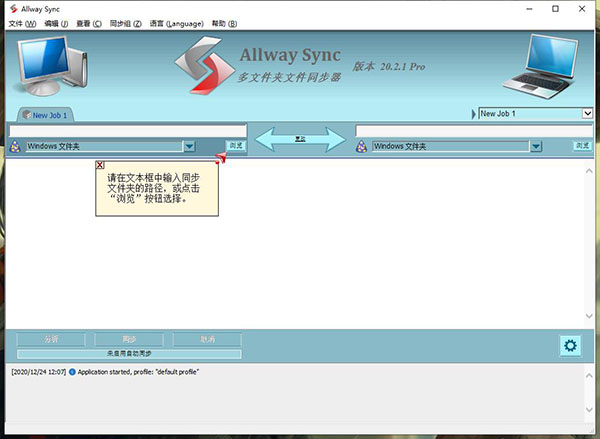Screen dimensions: 600x439
Task: Click the Allway Sync logo in banner
Action: [x=205, y=65]
